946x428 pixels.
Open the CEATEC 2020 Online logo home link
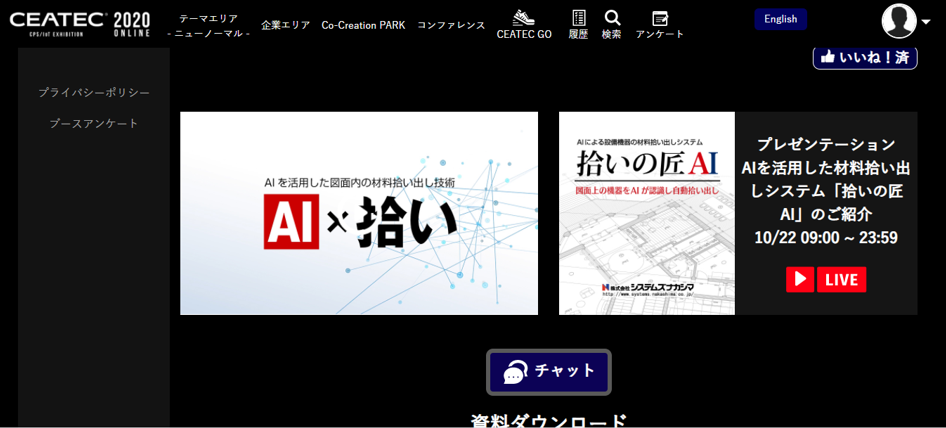click(x=80, y=24)
